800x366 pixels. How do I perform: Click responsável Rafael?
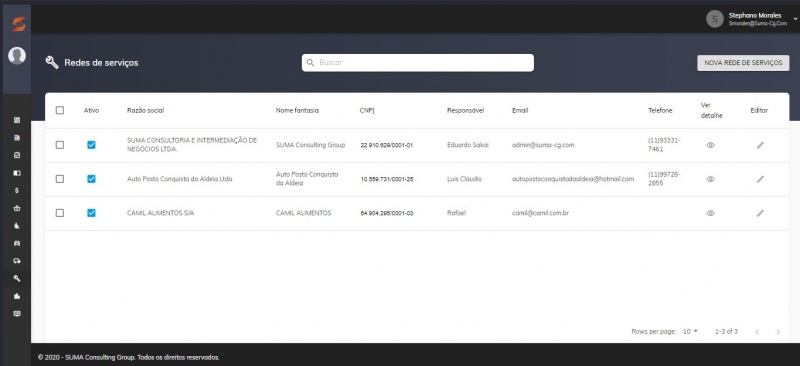[456, 213]
